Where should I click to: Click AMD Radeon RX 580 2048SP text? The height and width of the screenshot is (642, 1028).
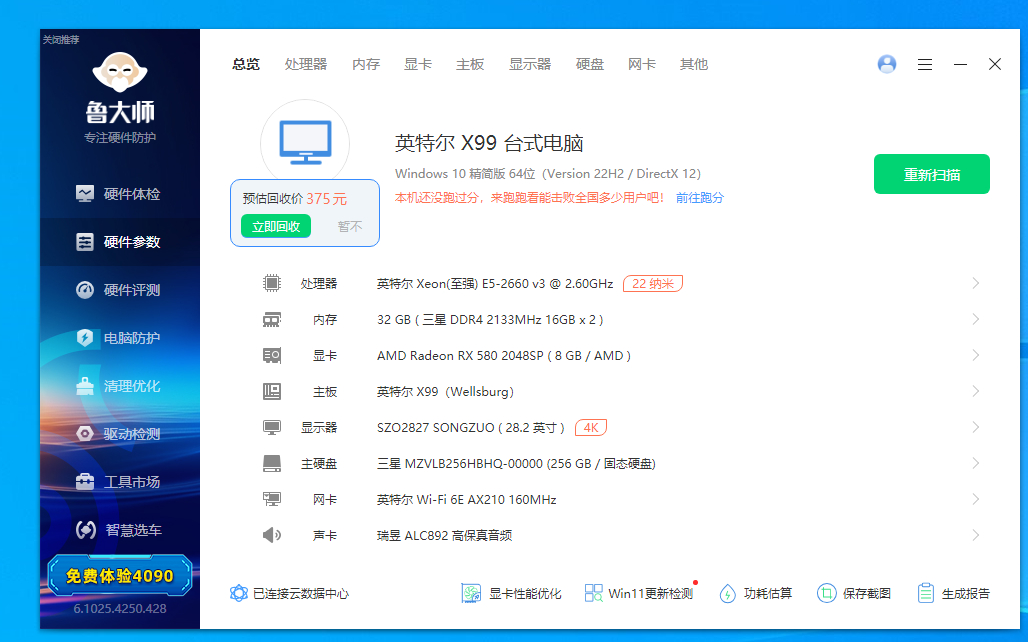tap(504, 355)
